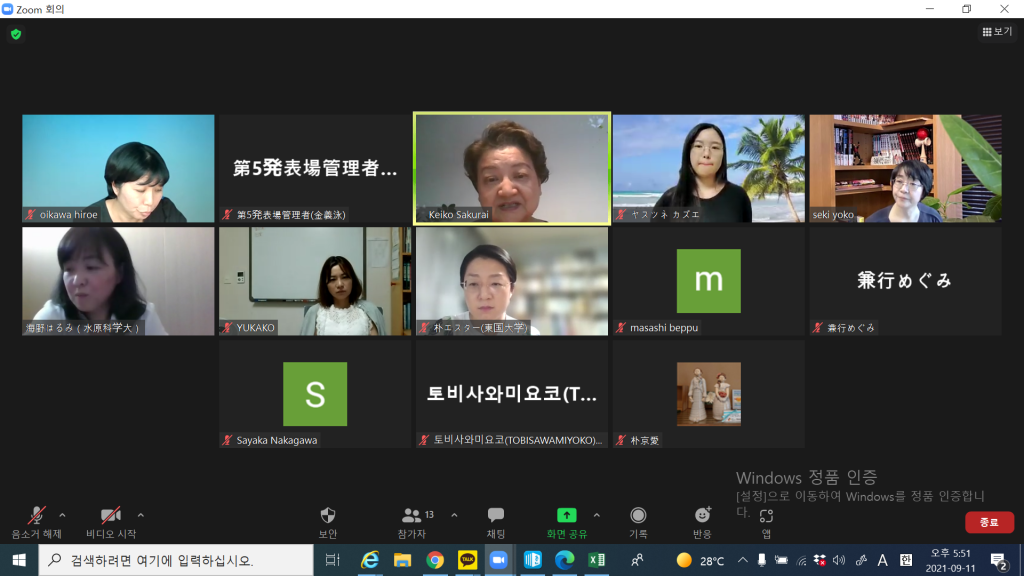The image size is (1024, 576).
Task: Open KakaoTalk from taskbar
Action: coord(468,560)
